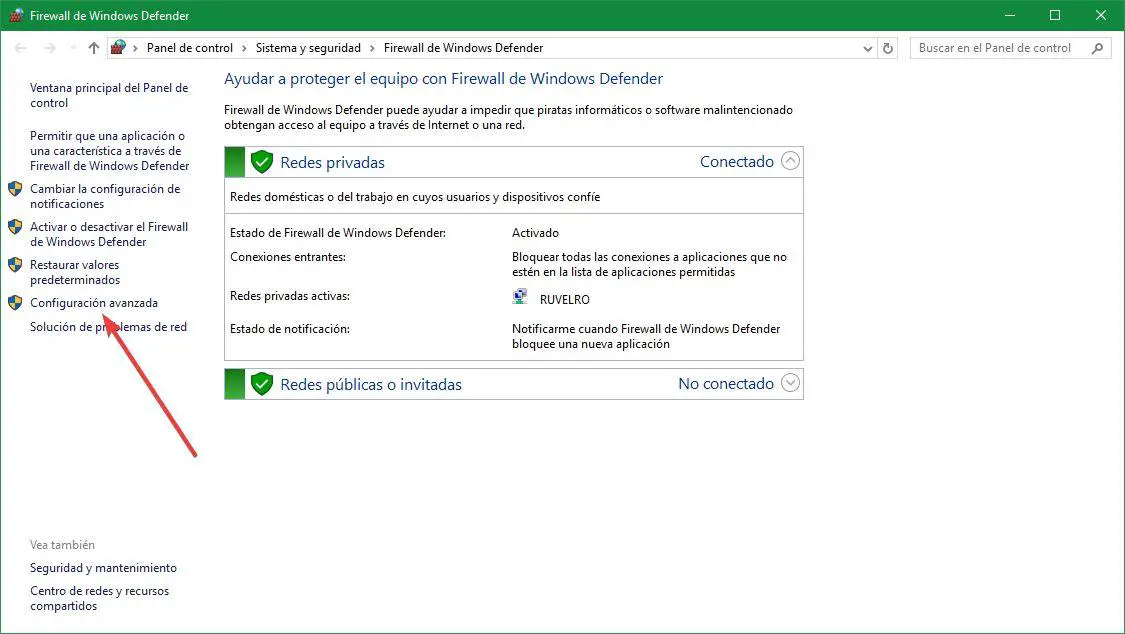The height and width of the screenshot is (634, 1125).
Task: Click the Control Panel icon in address bar
Action: click(x=118, y=47)
